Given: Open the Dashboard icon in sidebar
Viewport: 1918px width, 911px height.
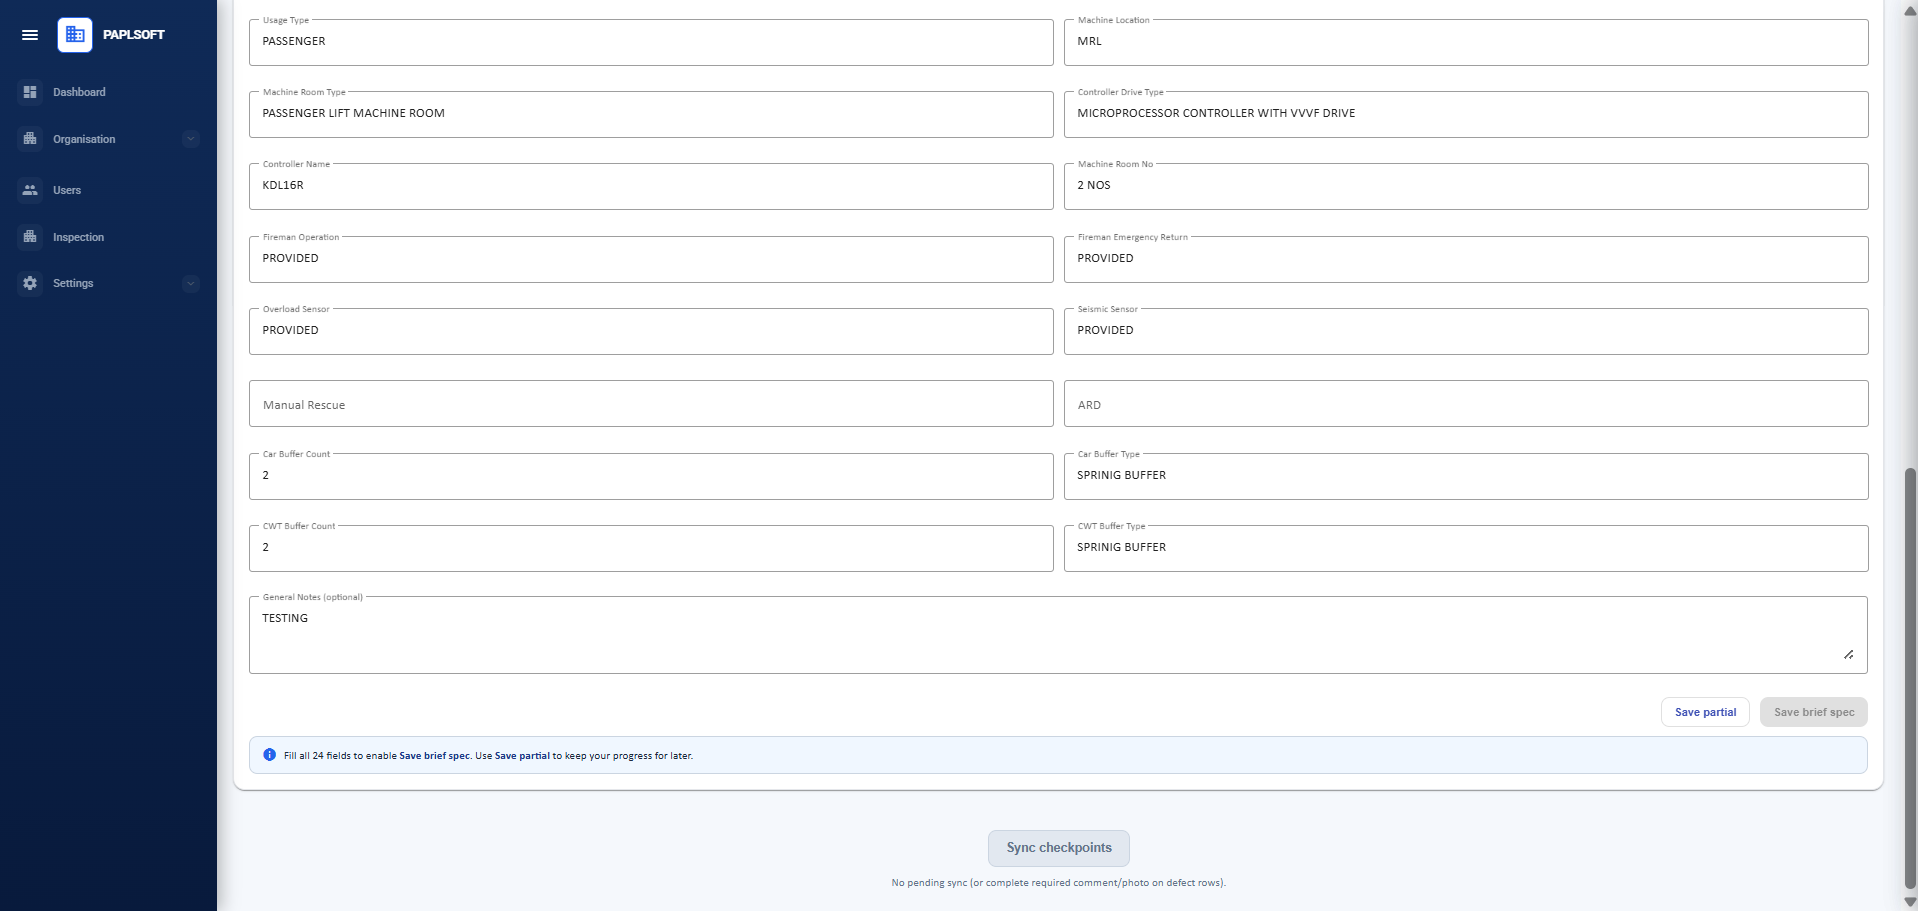Looking at the screenshot, I should [x=30, y=92].
